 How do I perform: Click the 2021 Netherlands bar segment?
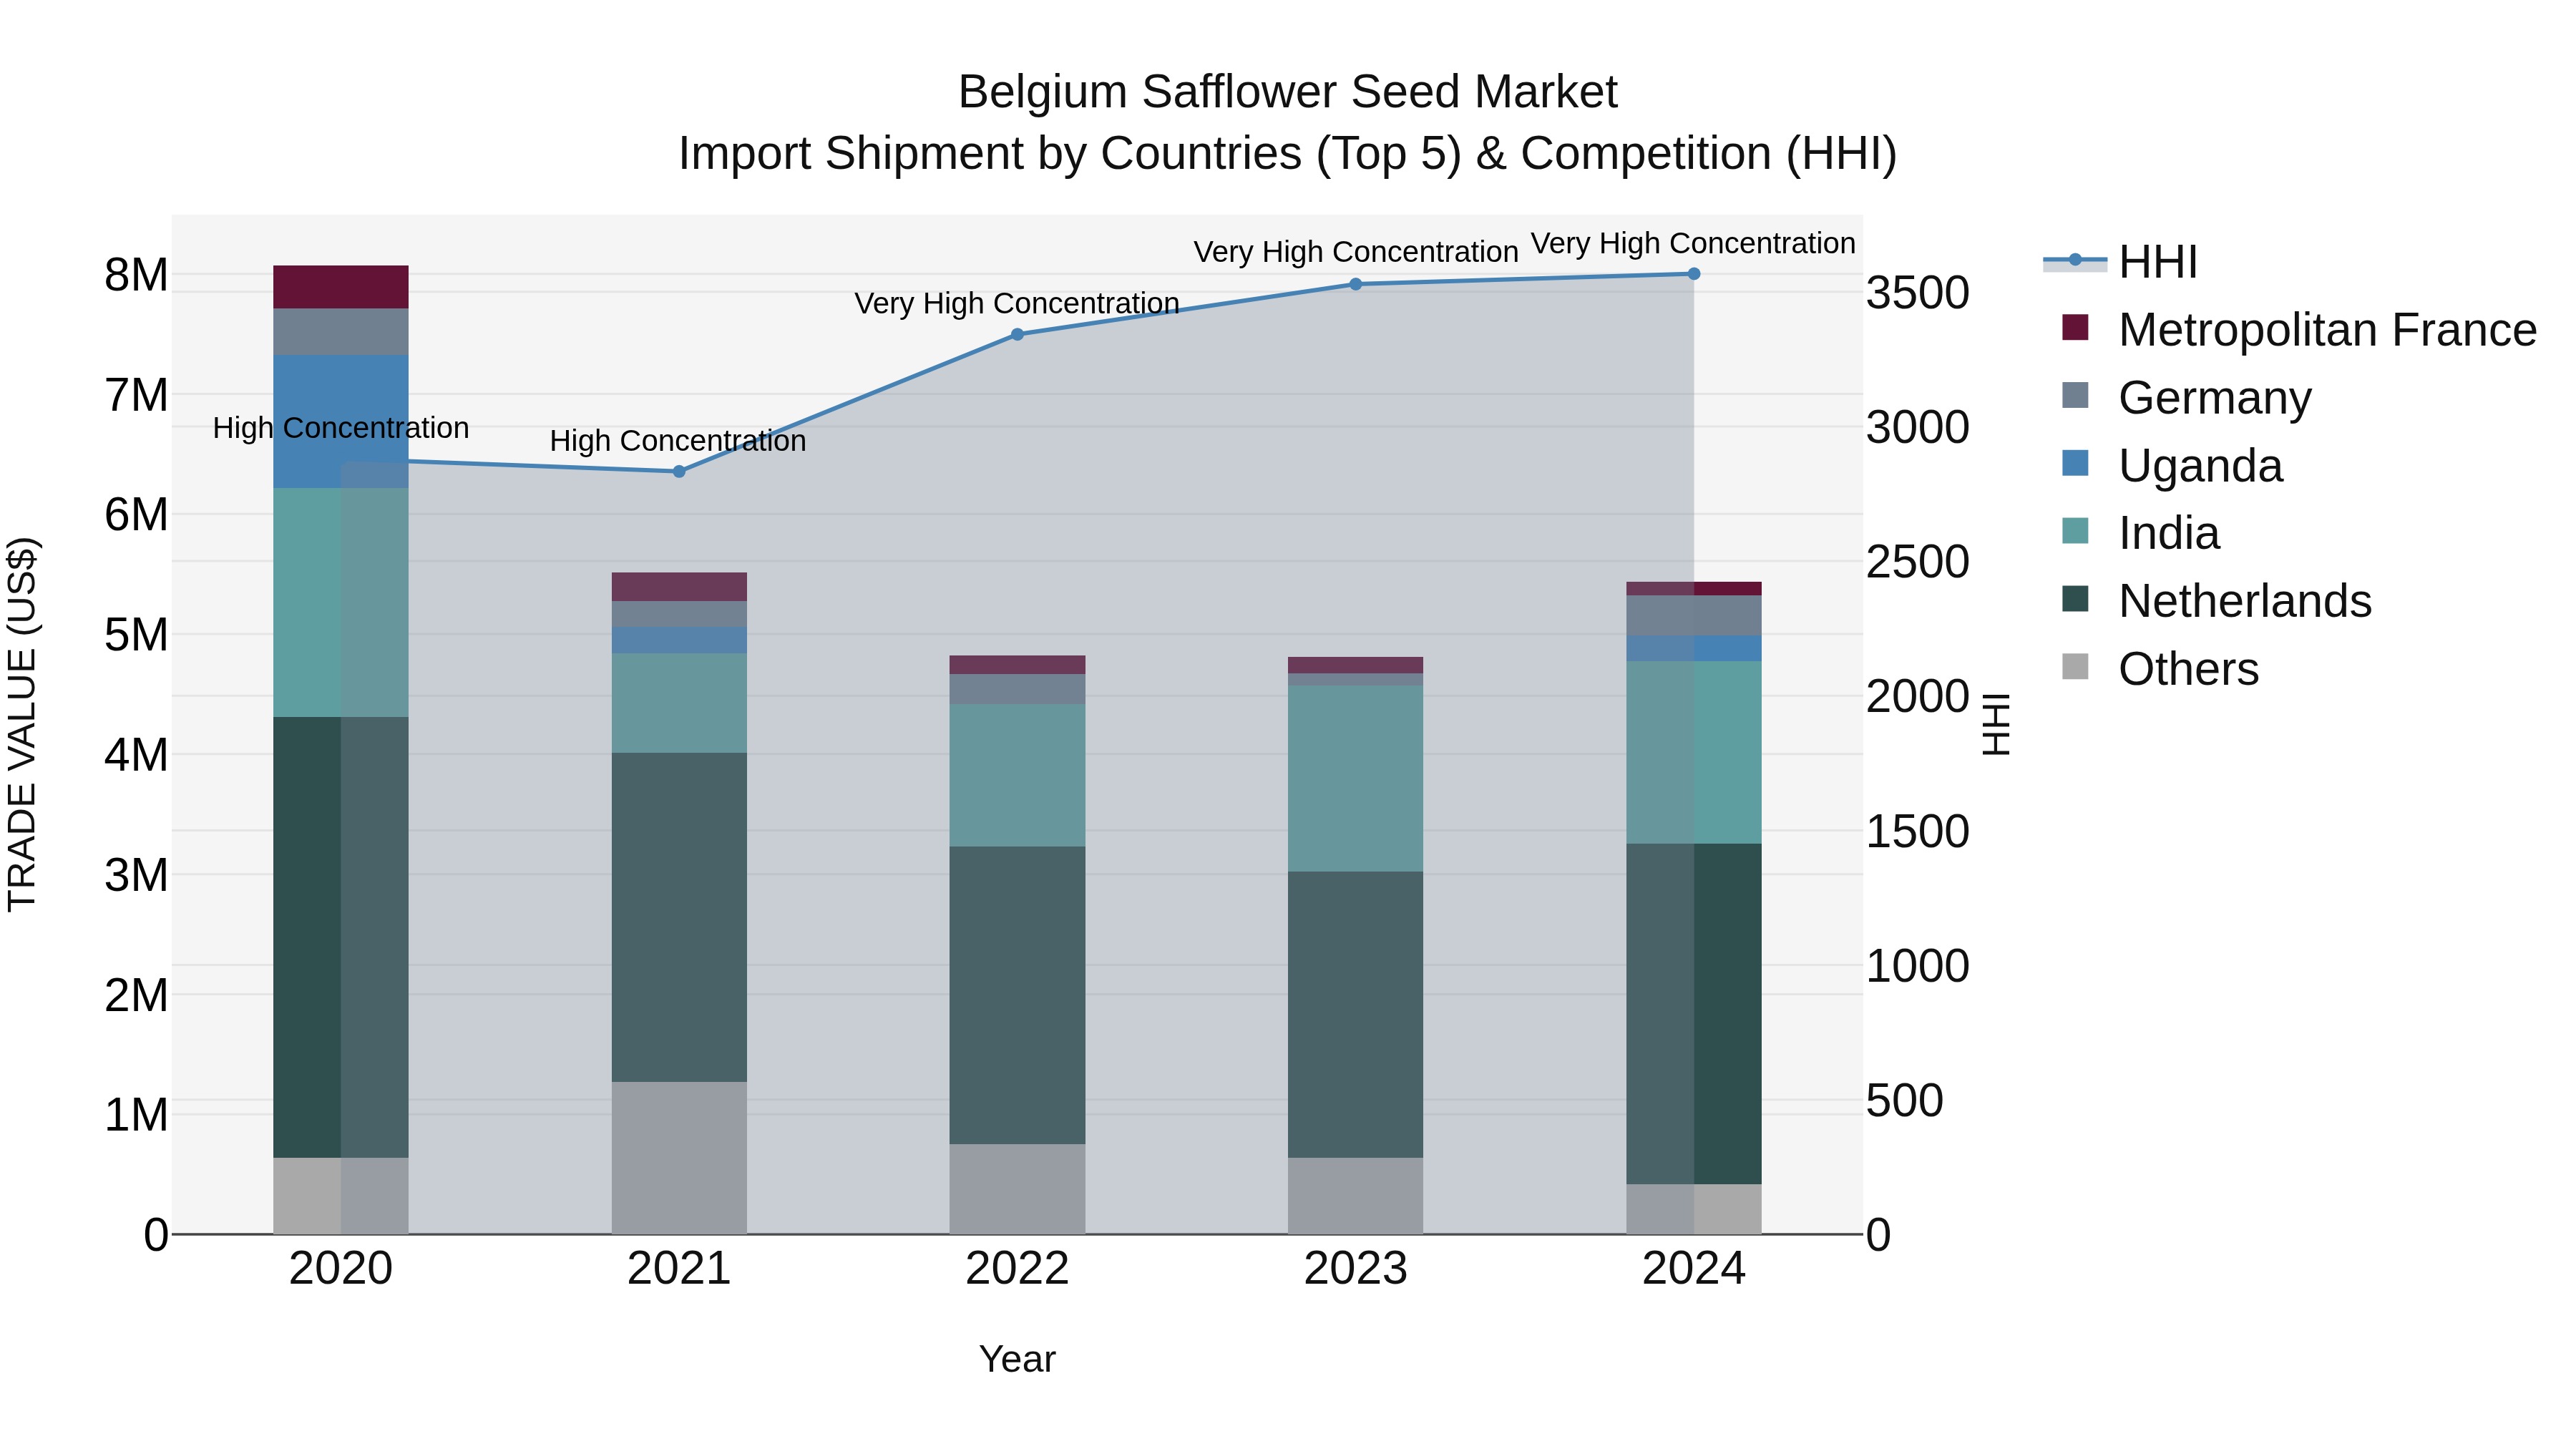click(x=679, y=917)
